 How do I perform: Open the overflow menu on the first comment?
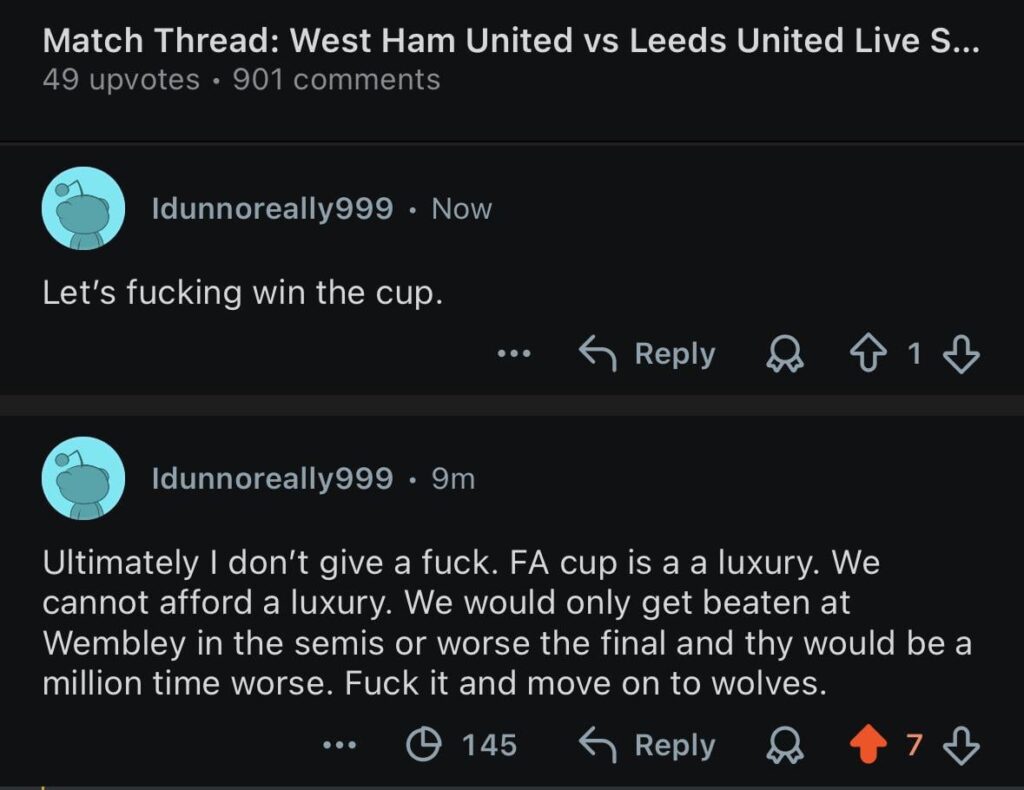pyautogui.click(x=513, y=353)
